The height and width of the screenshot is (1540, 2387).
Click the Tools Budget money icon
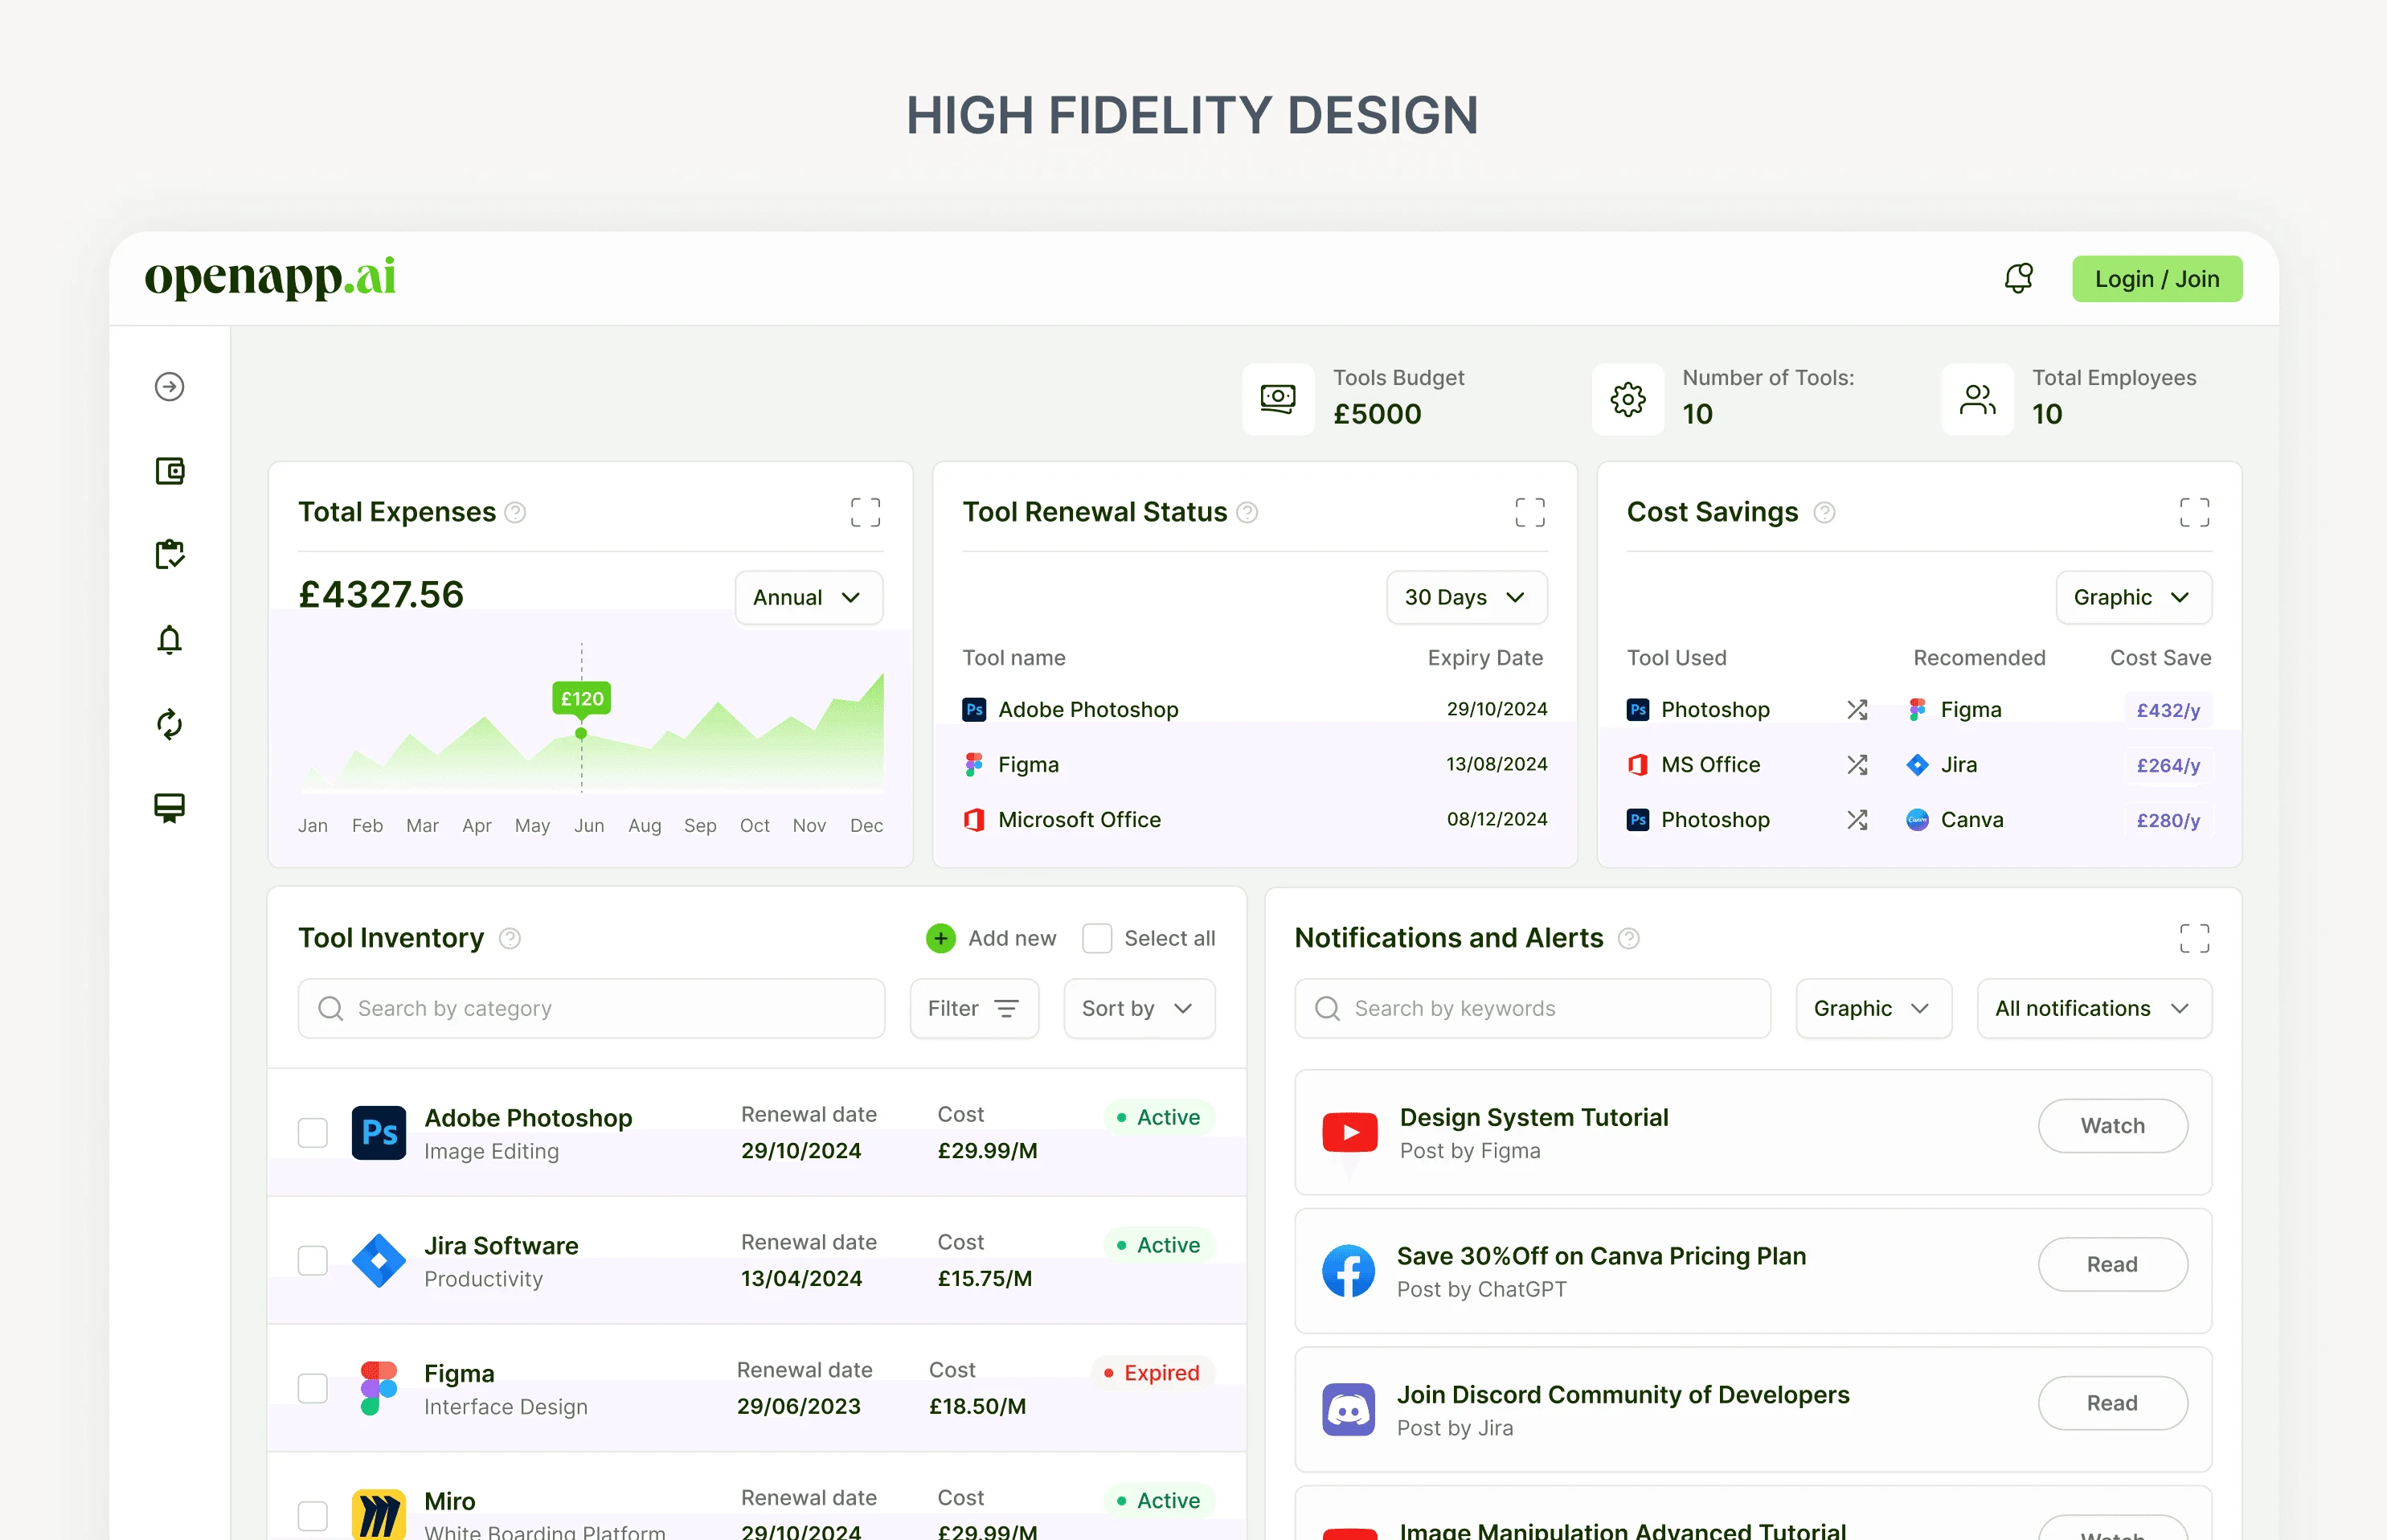[1278, 399]
